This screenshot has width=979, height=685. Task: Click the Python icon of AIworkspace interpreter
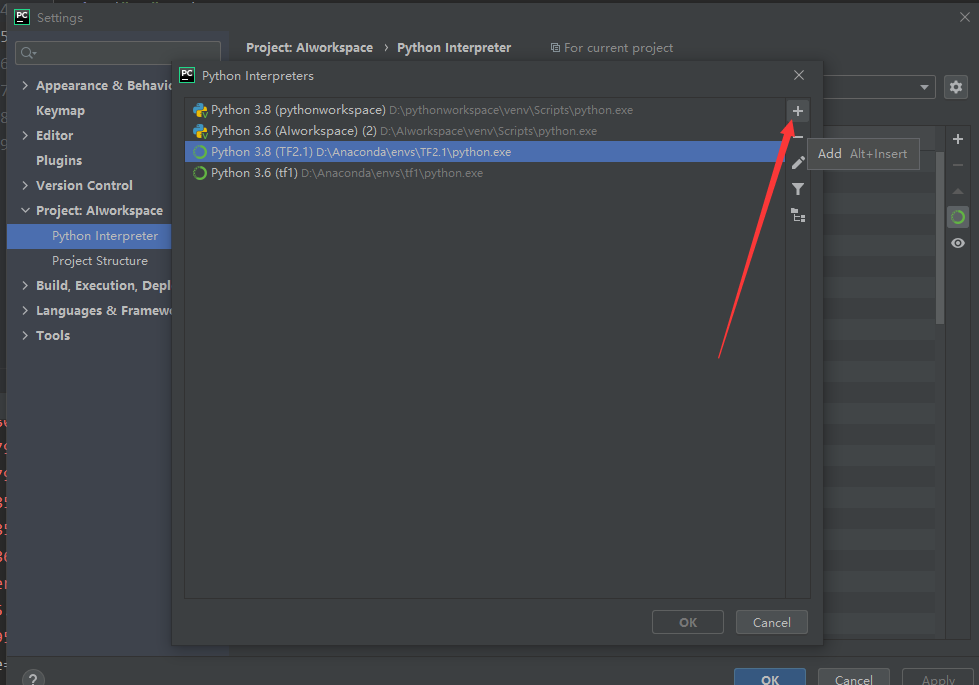click(200, 131)
